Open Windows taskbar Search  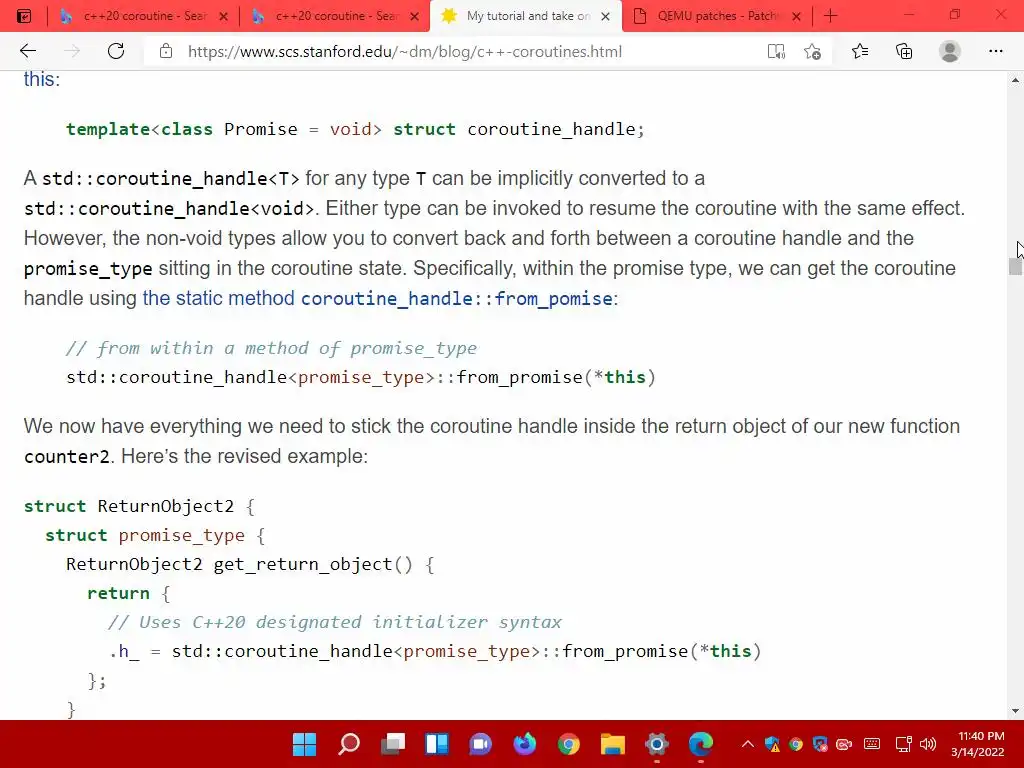click(x=349, y=744)
